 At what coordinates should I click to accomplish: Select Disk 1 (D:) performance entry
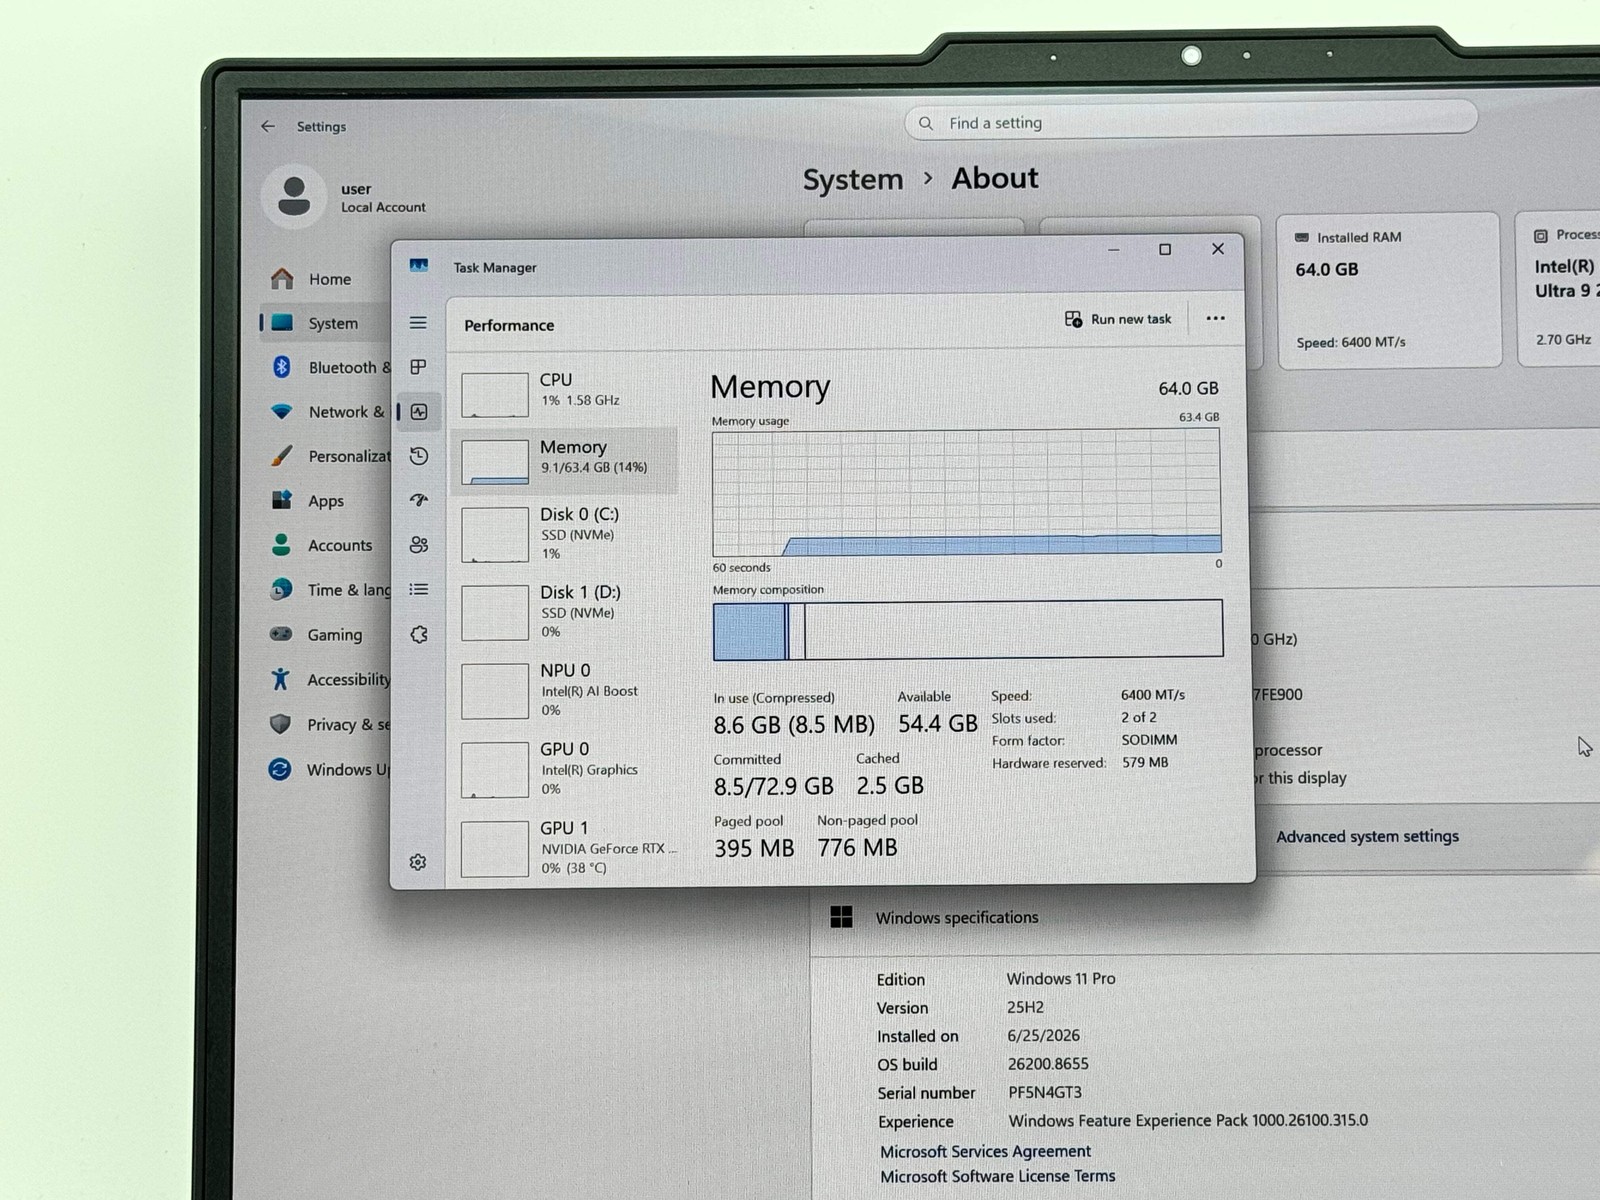click(x=565, y=611)
